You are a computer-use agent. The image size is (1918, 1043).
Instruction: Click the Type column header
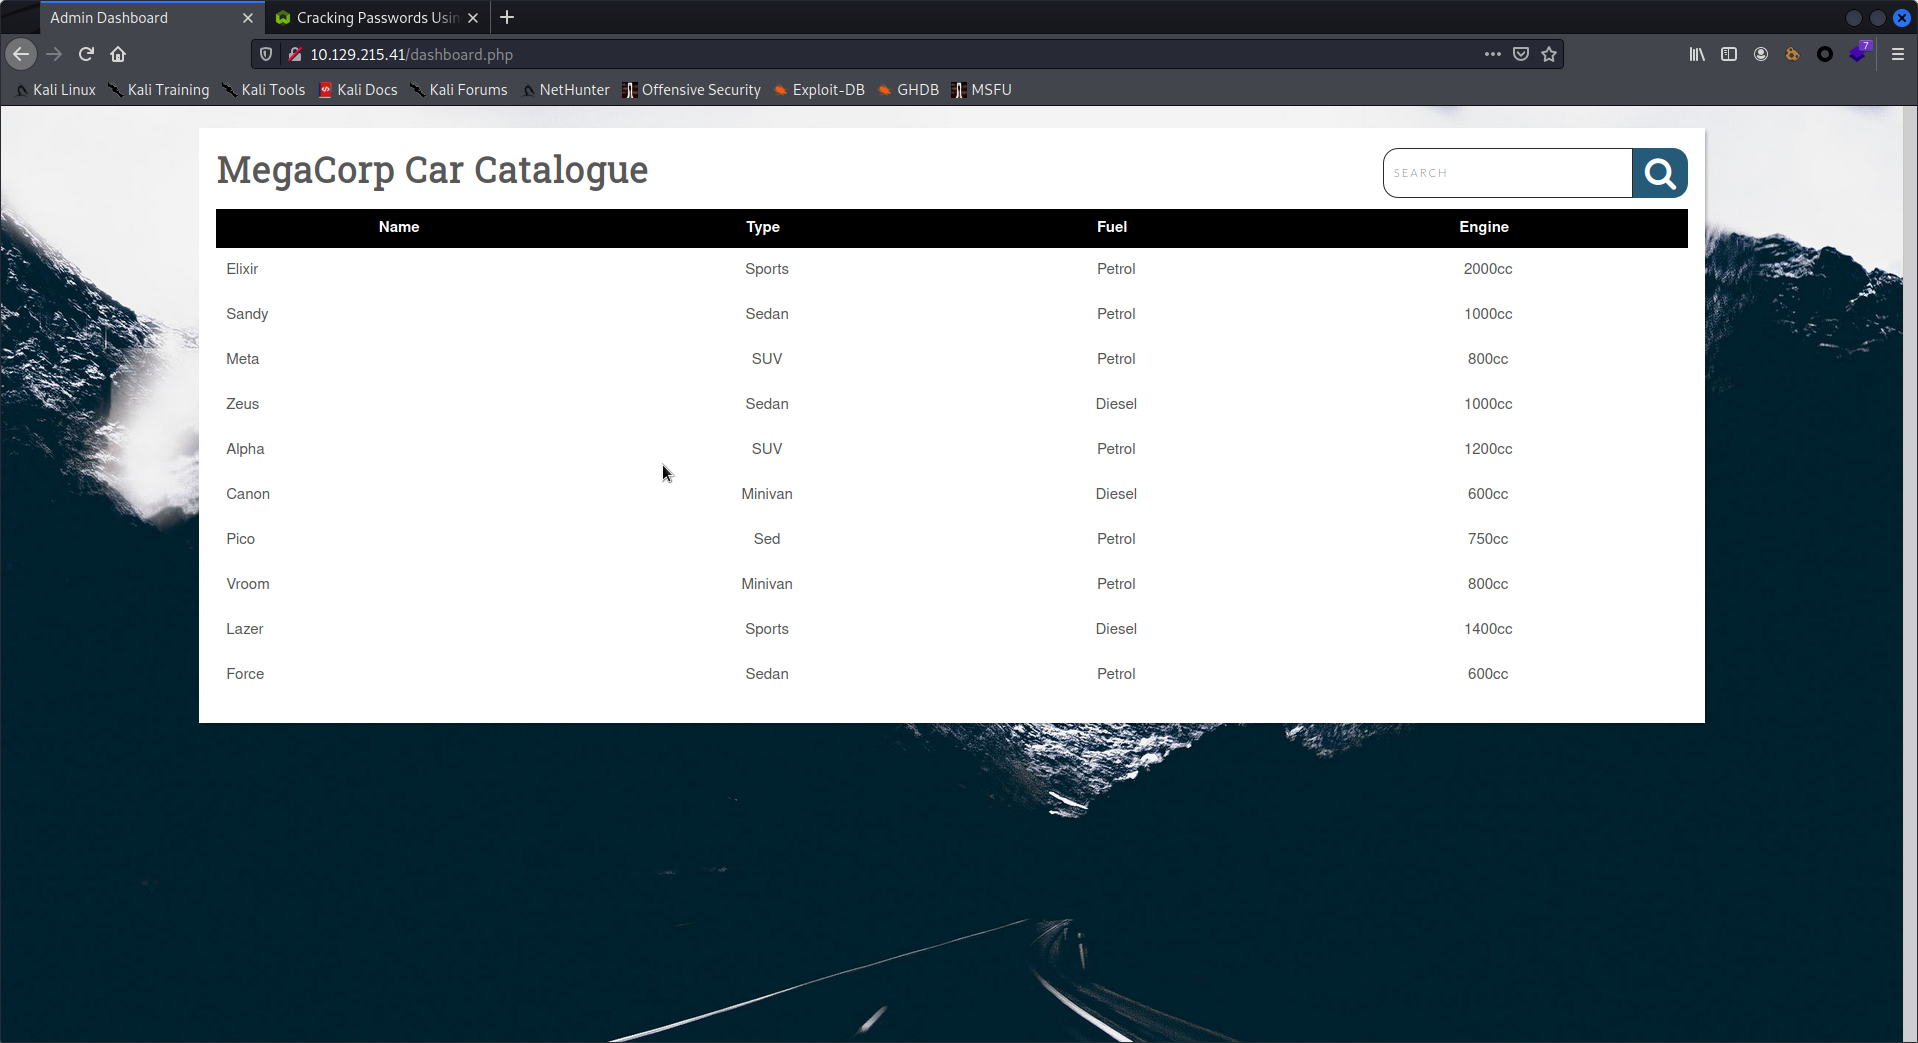[763, 227]
